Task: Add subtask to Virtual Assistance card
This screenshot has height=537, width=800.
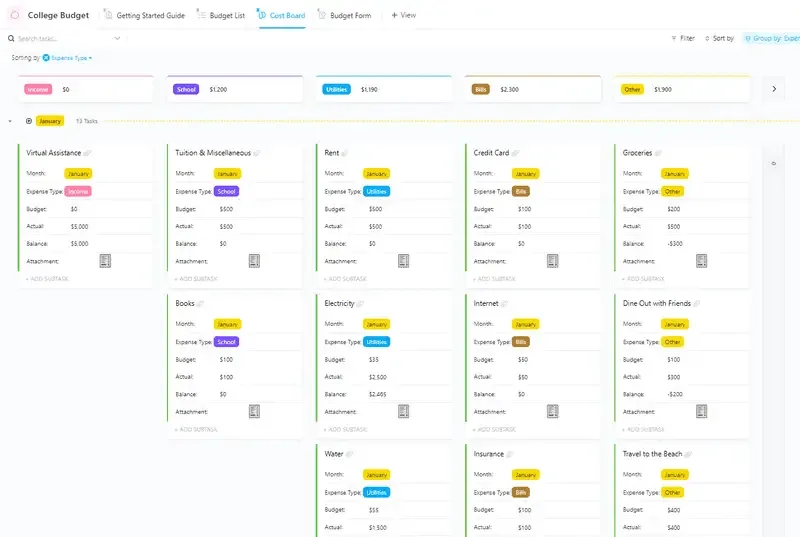Action: 47,279
